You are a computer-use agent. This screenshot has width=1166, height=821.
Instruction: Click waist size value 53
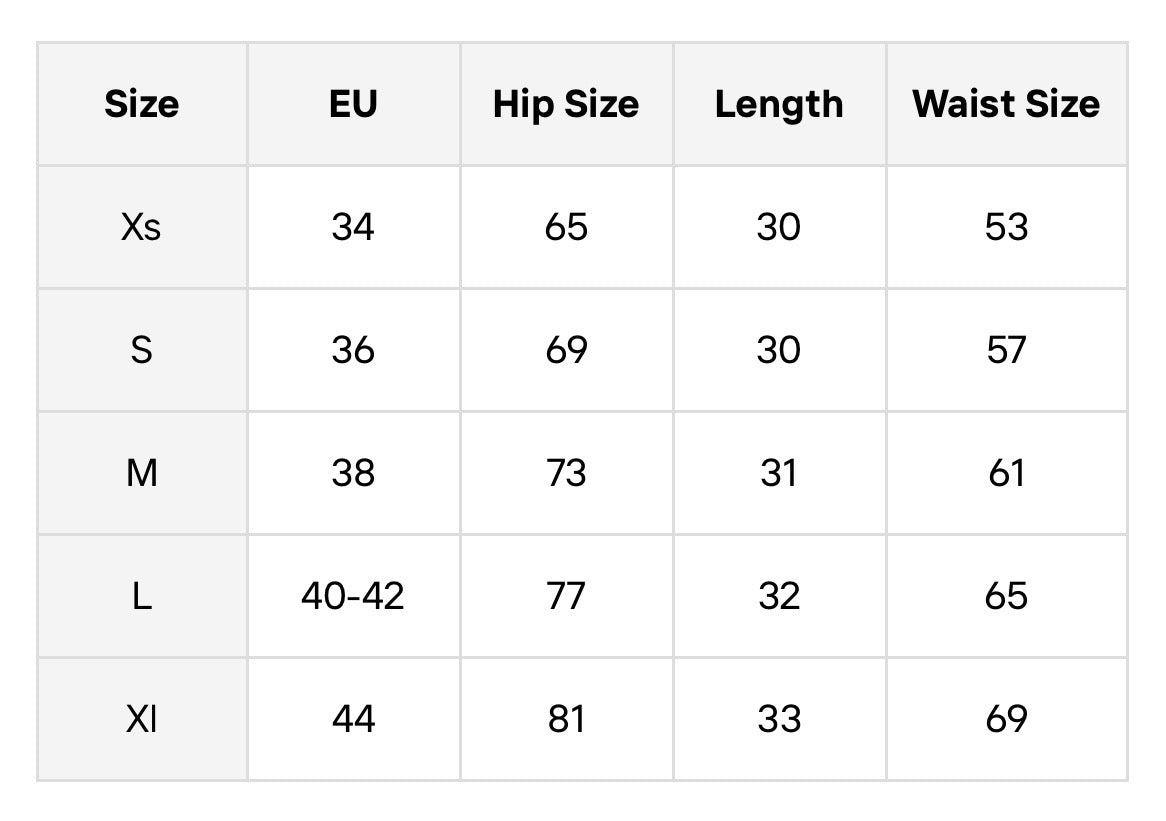[x=1007, y=227]
